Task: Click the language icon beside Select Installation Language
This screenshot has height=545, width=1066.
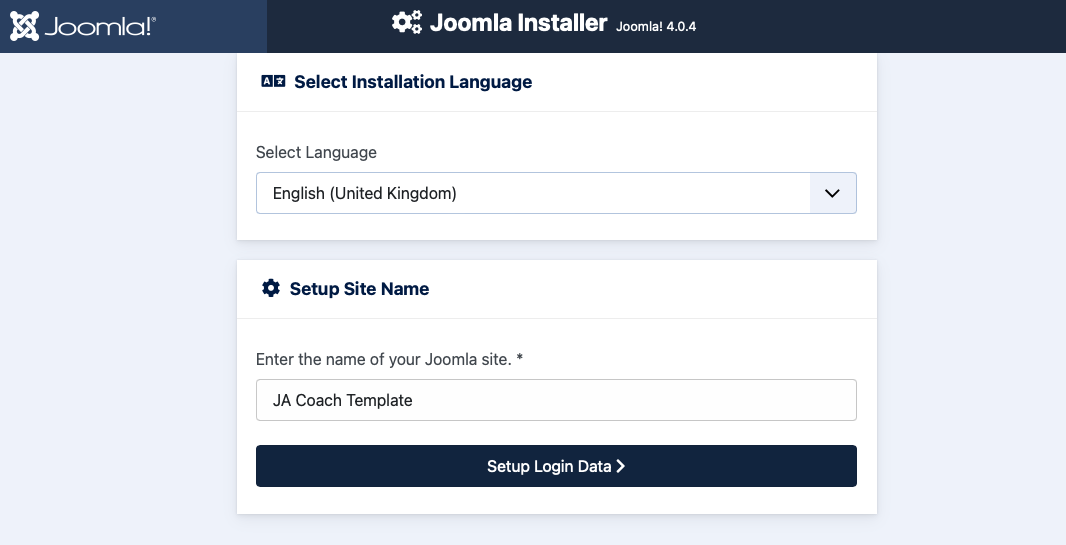Action: (x=273, y=82)
